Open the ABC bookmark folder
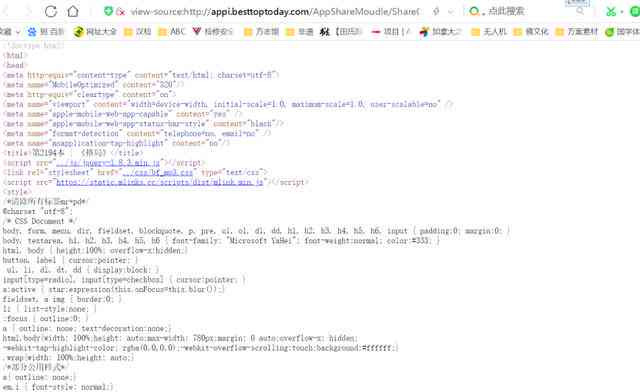The width and height of the screenshot is (640, 392). (x=172, y=31)
